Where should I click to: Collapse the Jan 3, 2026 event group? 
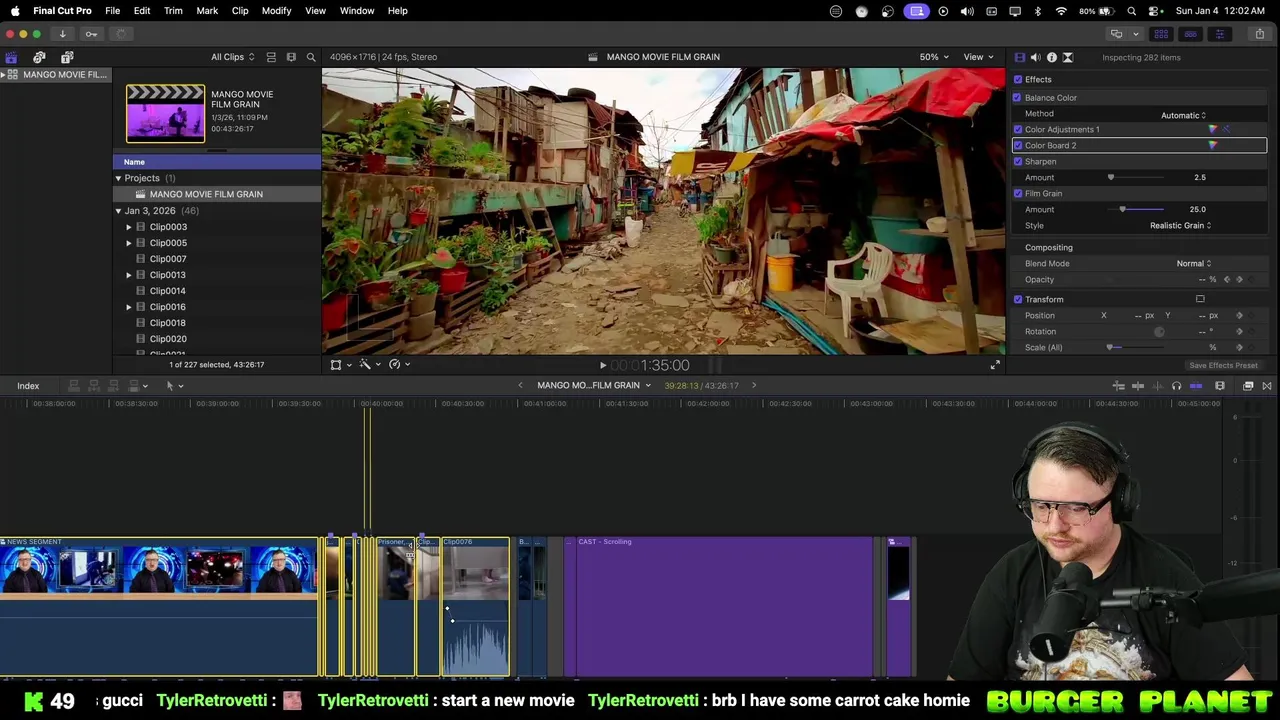pyautogui.click(x=118, y=211)
